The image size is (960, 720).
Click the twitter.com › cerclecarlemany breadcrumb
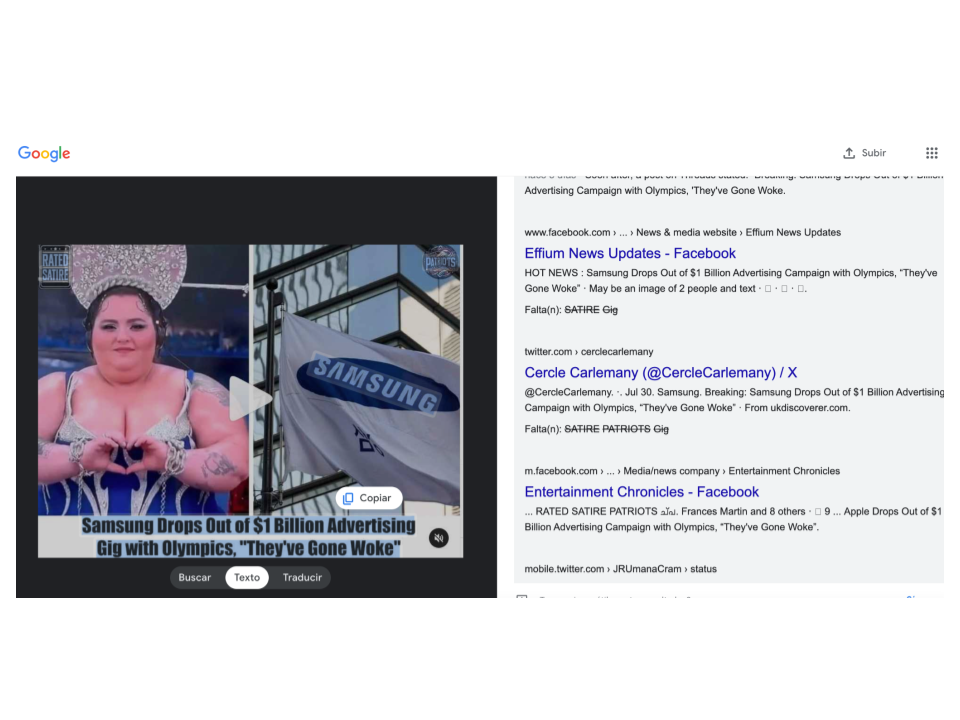[589, 351]
